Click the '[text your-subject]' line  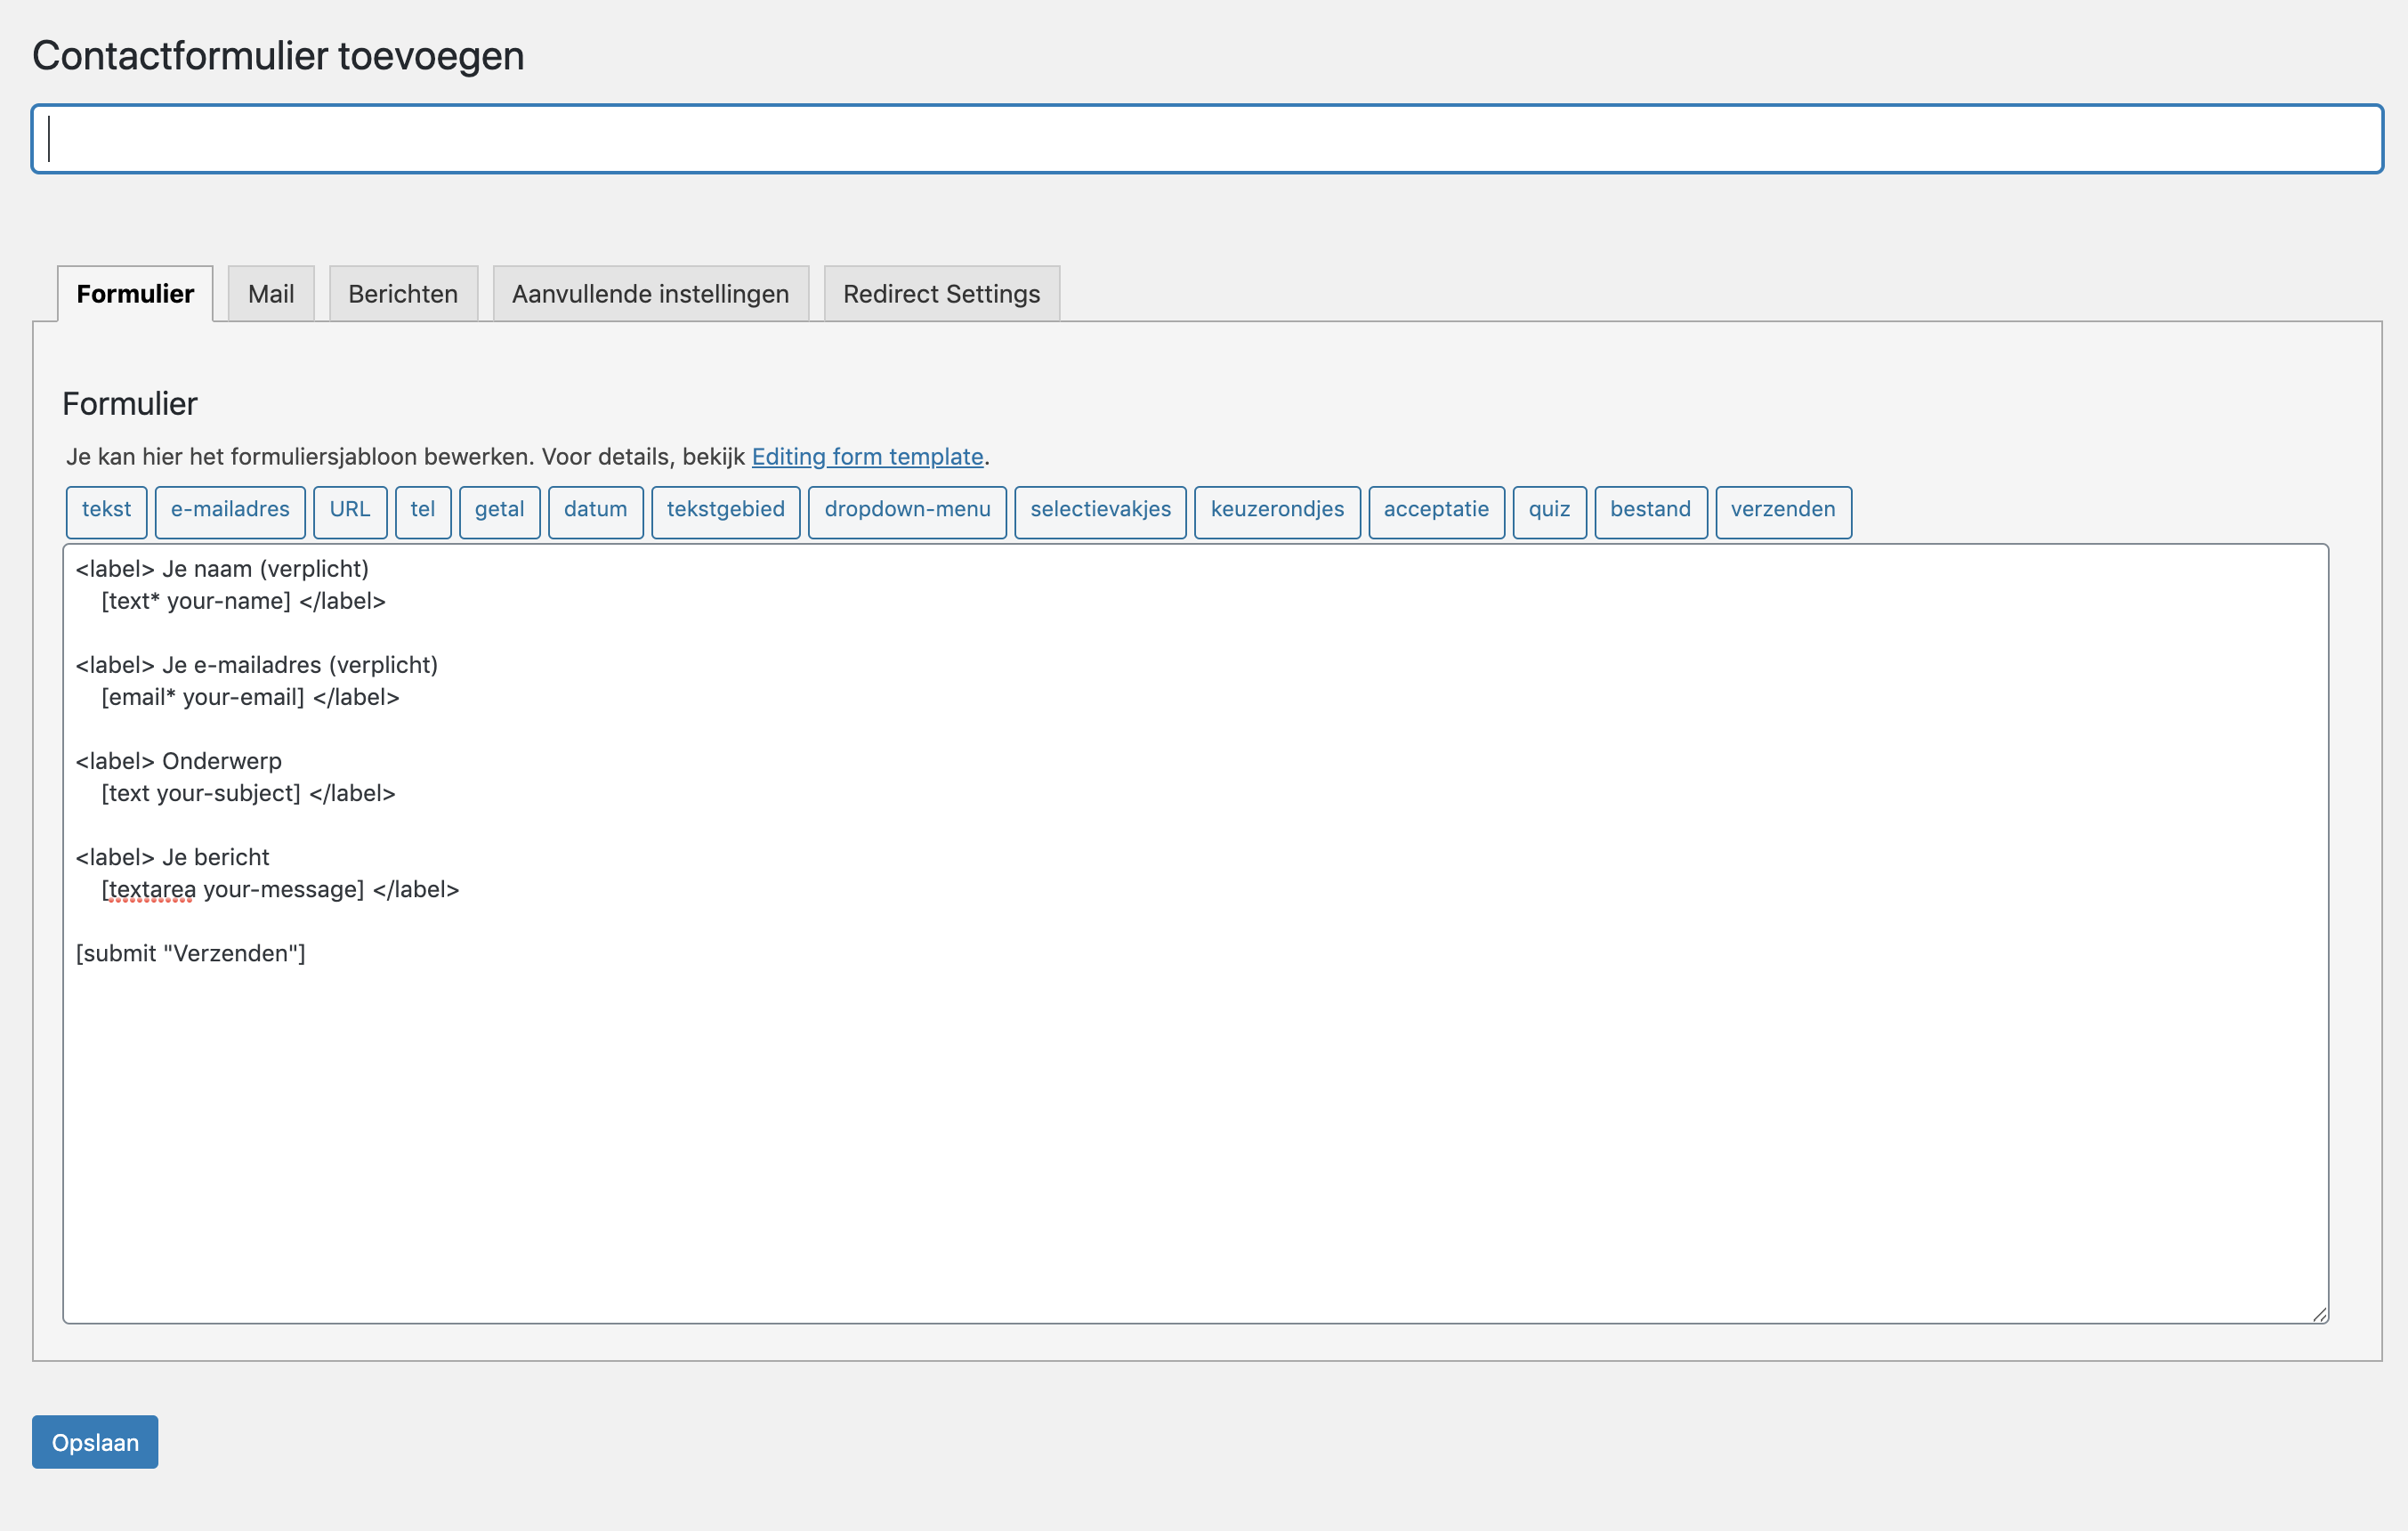pyautogui.click(x=248, y=793)
